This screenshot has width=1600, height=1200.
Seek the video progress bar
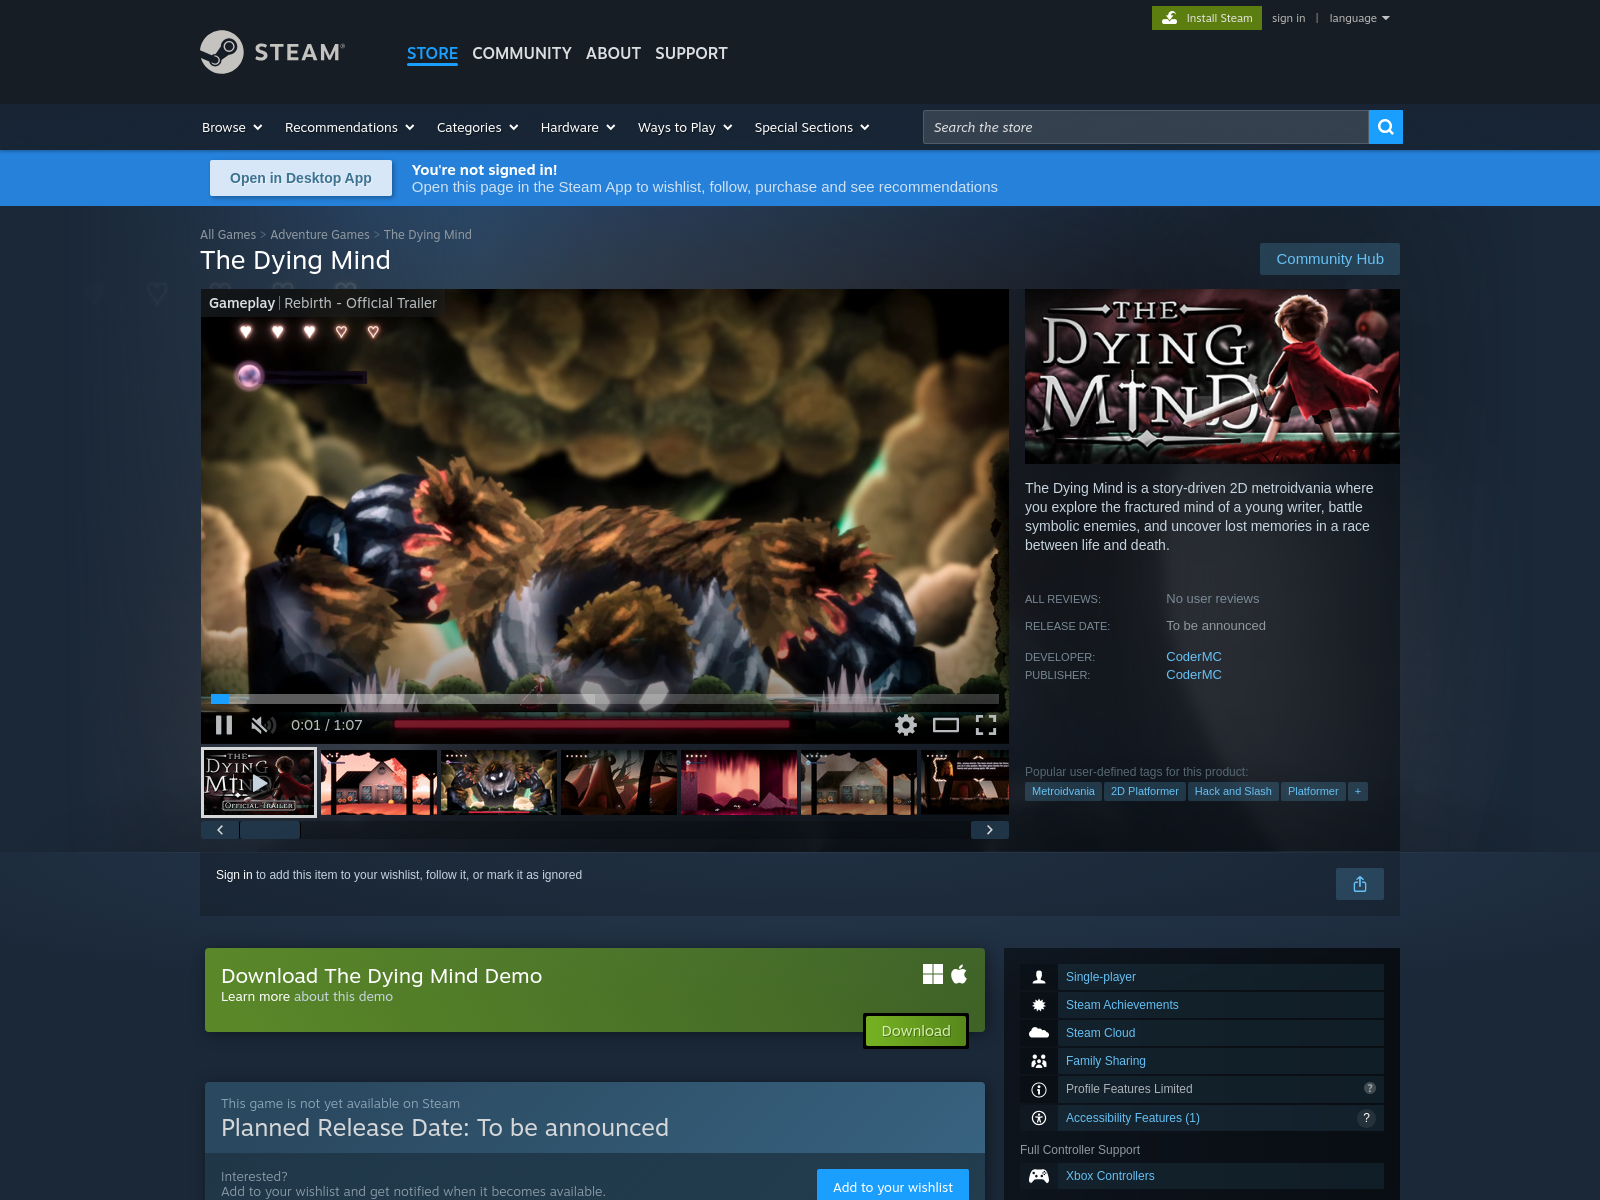[605, 699]
